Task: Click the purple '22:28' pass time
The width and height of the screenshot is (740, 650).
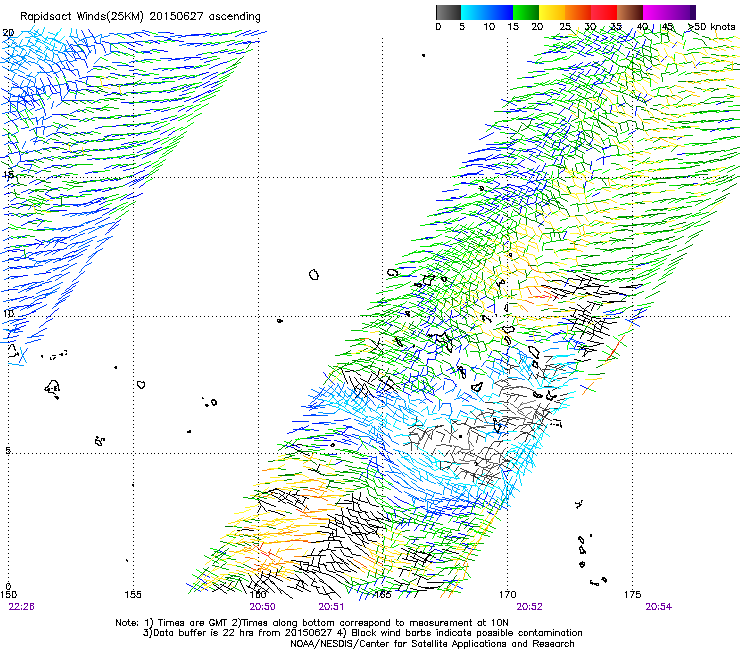Action: [21, 607]
